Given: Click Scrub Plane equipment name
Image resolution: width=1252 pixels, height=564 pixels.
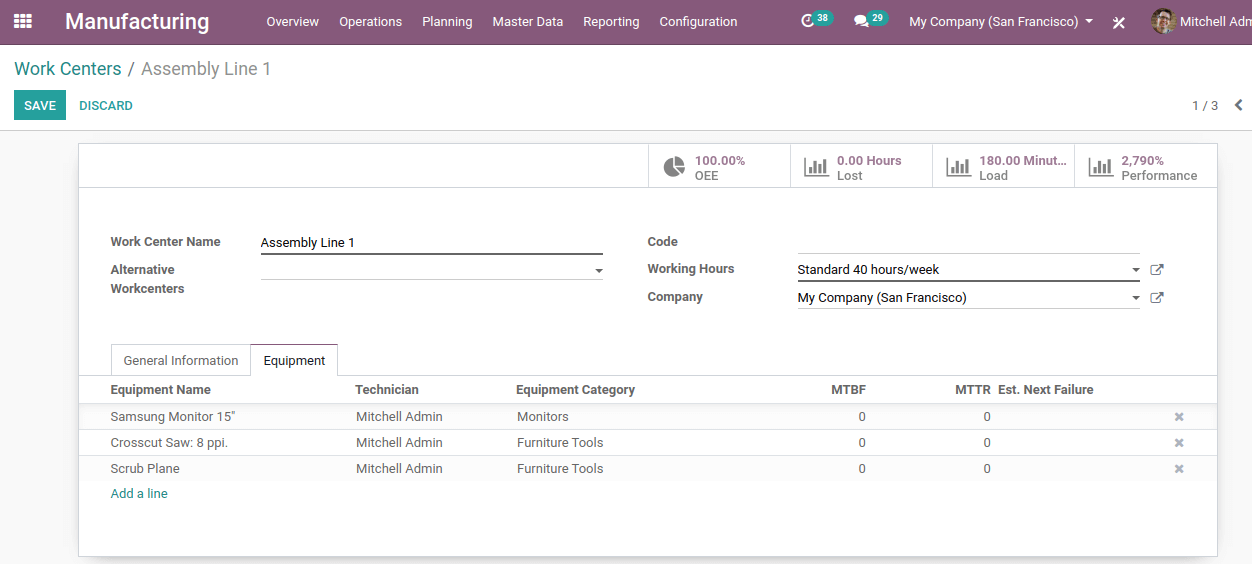Looking at the screenshot, I should click(x=145, y=469).
